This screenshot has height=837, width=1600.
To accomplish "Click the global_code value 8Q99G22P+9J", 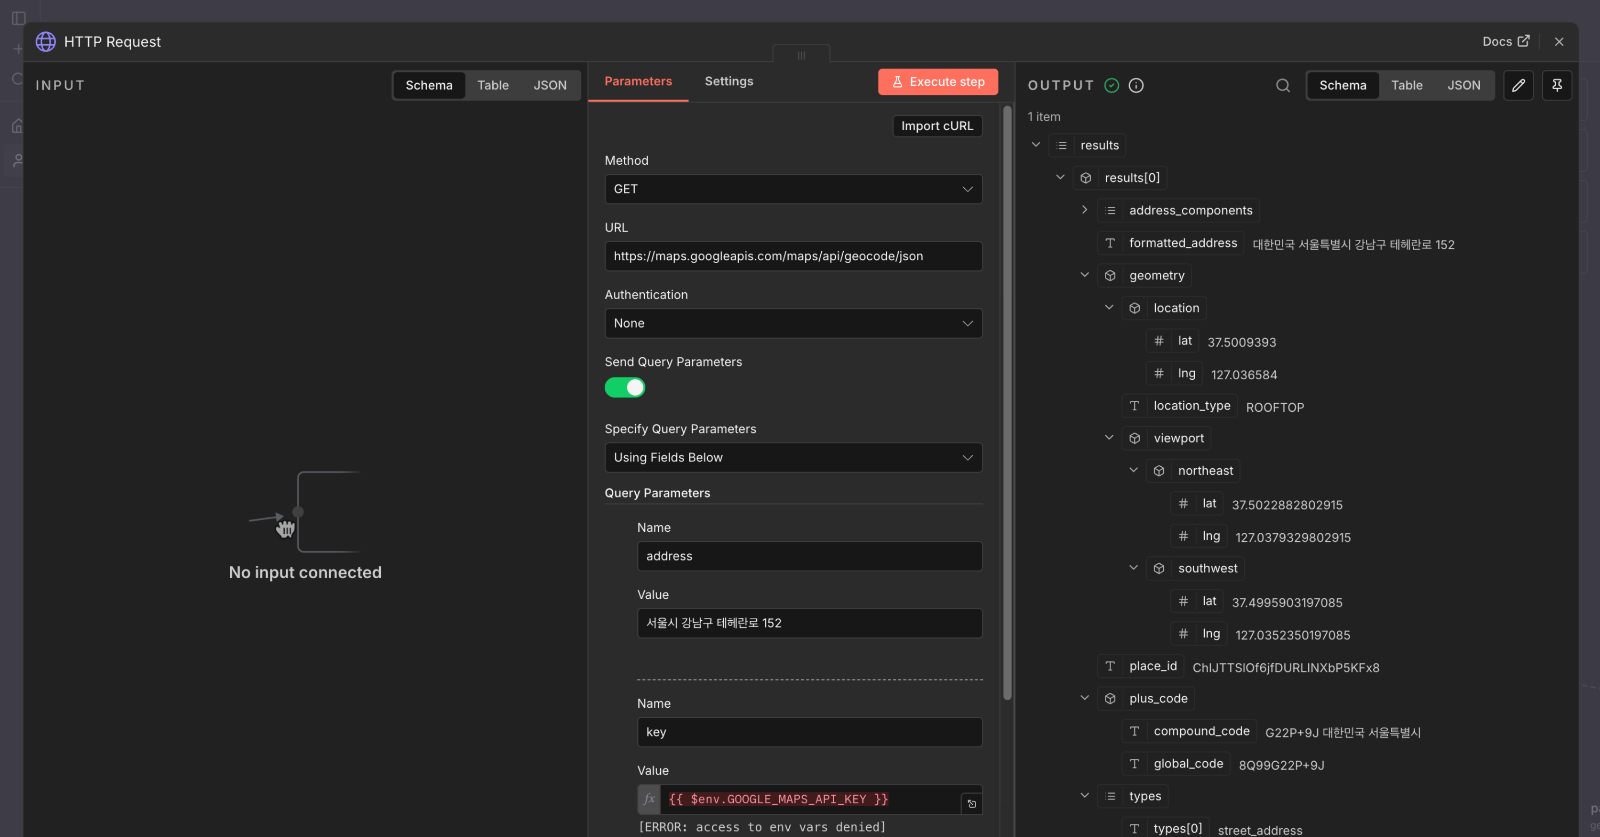I will click(x=1282, y=766).
